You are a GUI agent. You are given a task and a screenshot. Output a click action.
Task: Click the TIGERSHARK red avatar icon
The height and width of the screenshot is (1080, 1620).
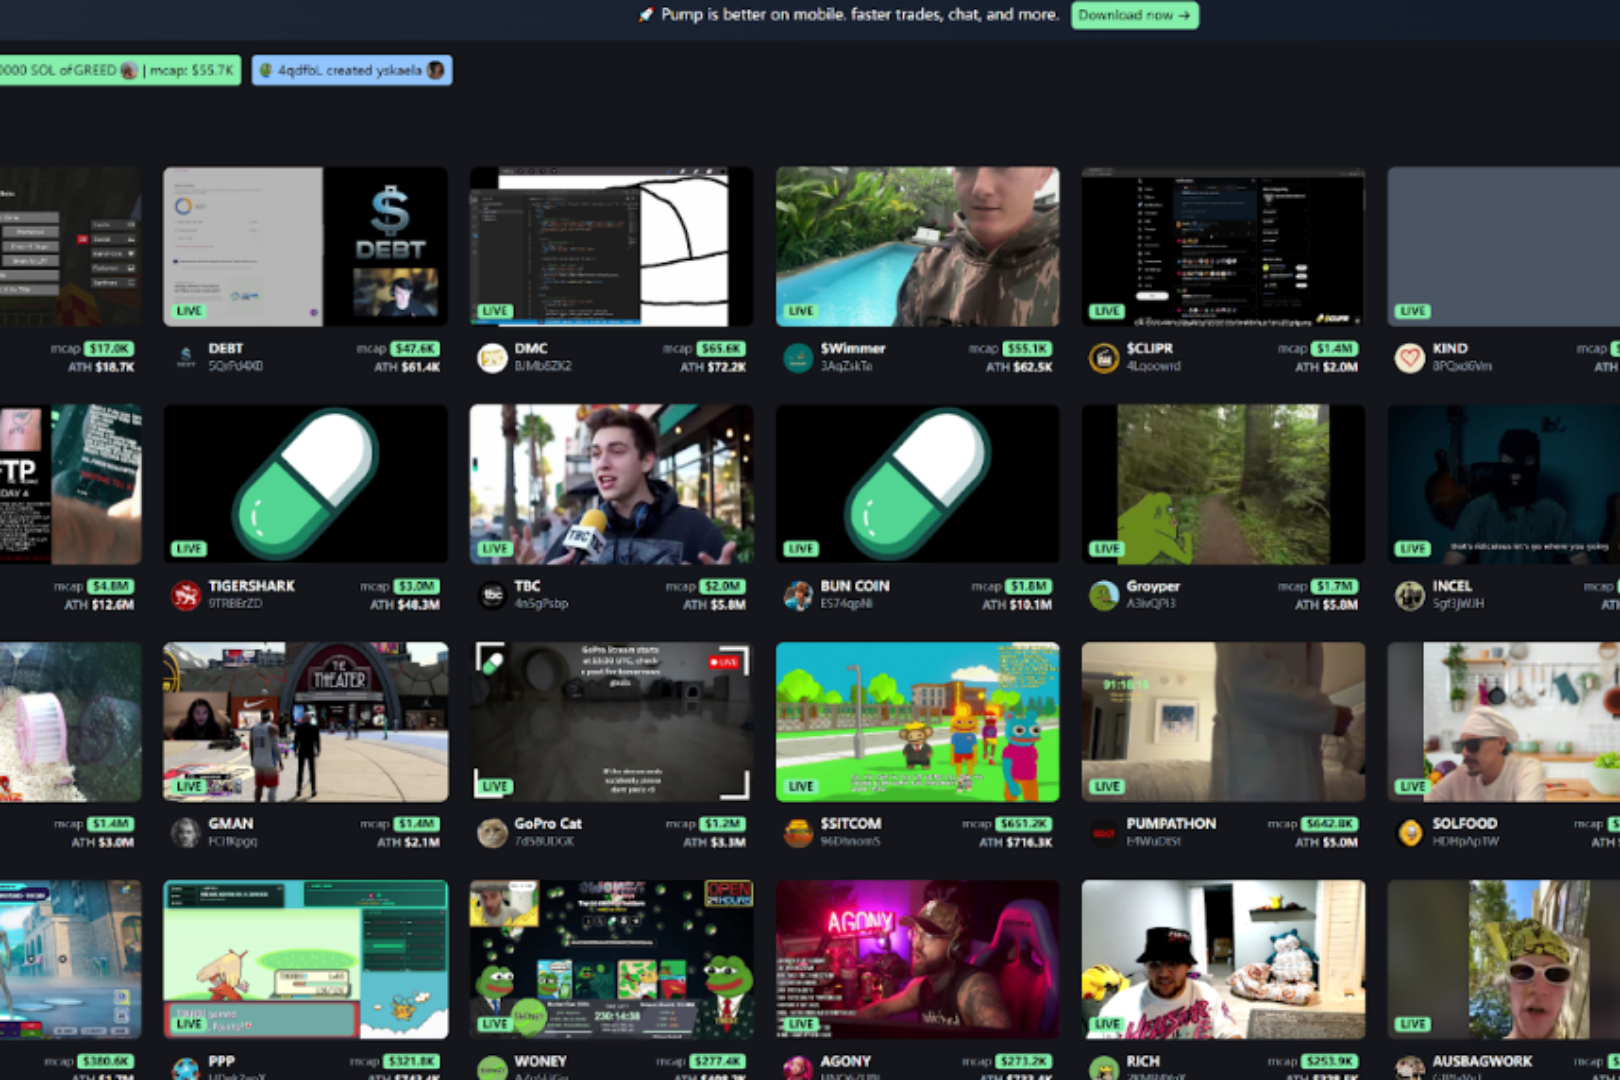point(186,595)
